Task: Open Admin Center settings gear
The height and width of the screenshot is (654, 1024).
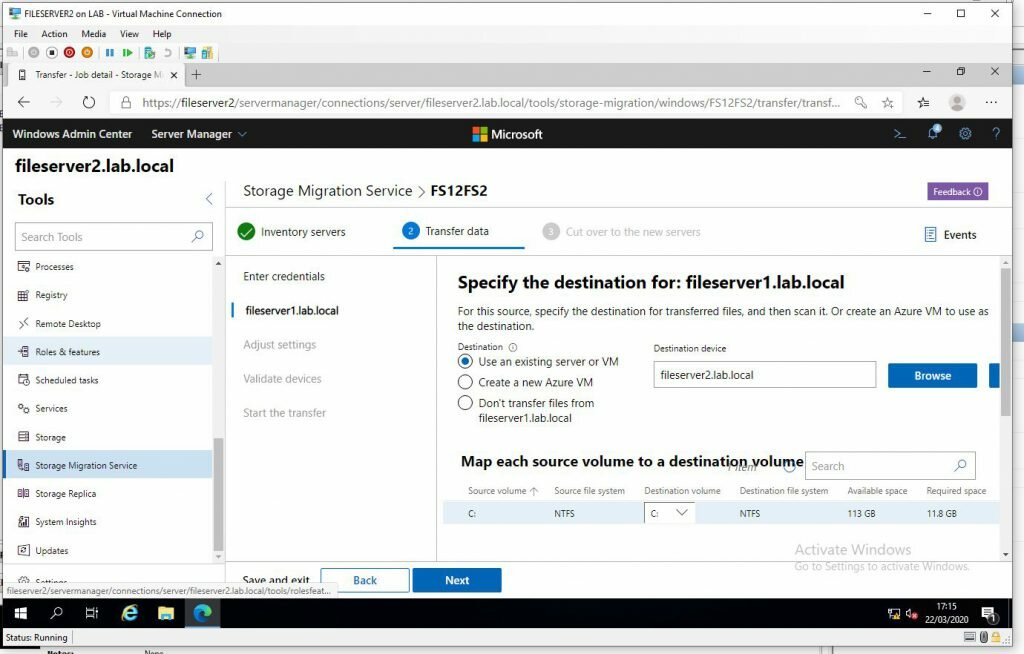Action: tap(965, 134)
